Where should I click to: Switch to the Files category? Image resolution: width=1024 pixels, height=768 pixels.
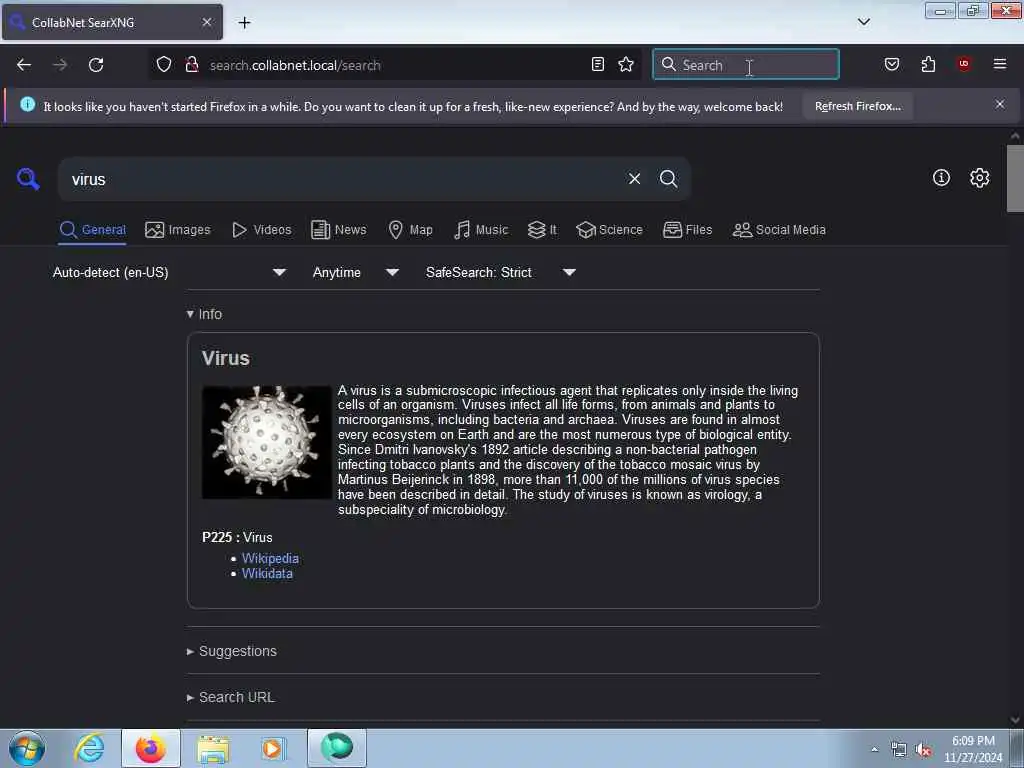point(687,230)
